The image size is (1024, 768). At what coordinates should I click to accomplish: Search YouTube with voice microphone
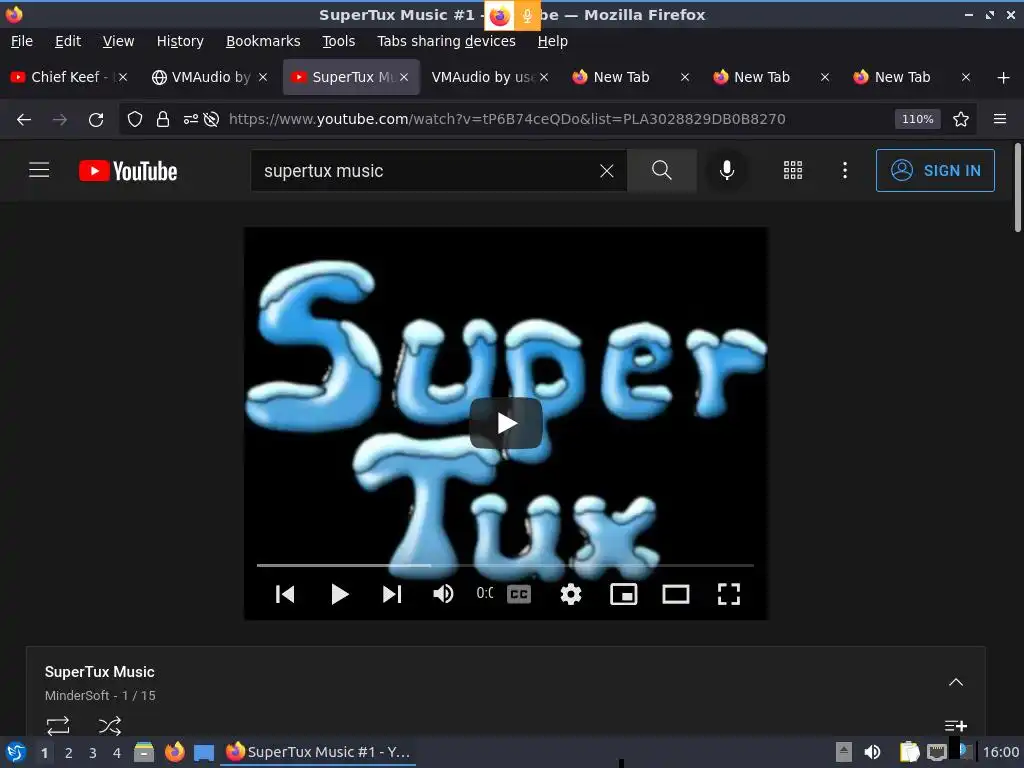click(727, 170)
